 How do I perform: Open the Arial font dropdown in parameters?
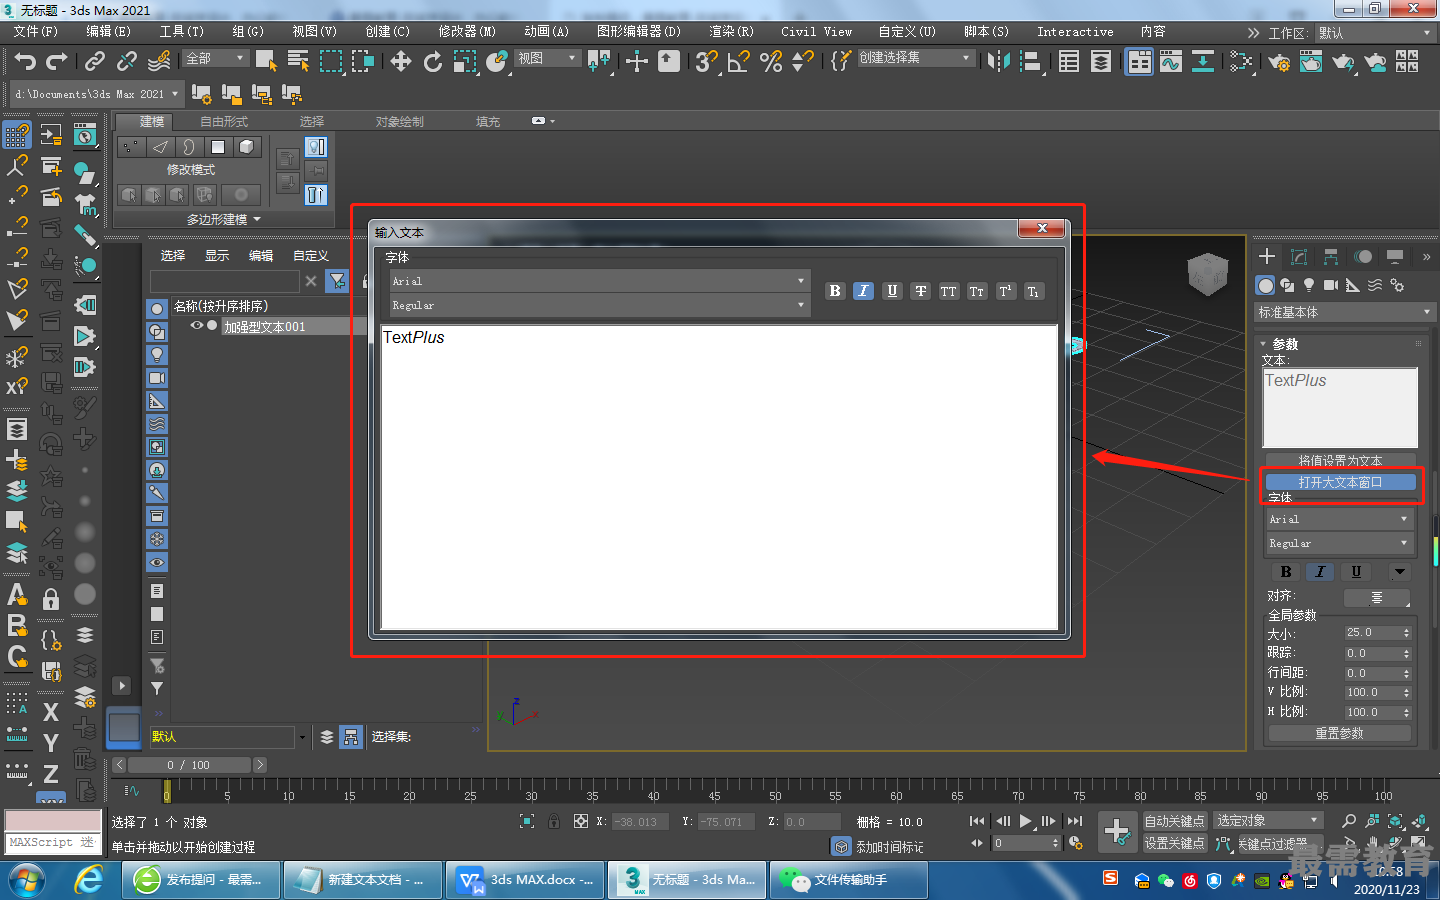tap(1339, 519)
